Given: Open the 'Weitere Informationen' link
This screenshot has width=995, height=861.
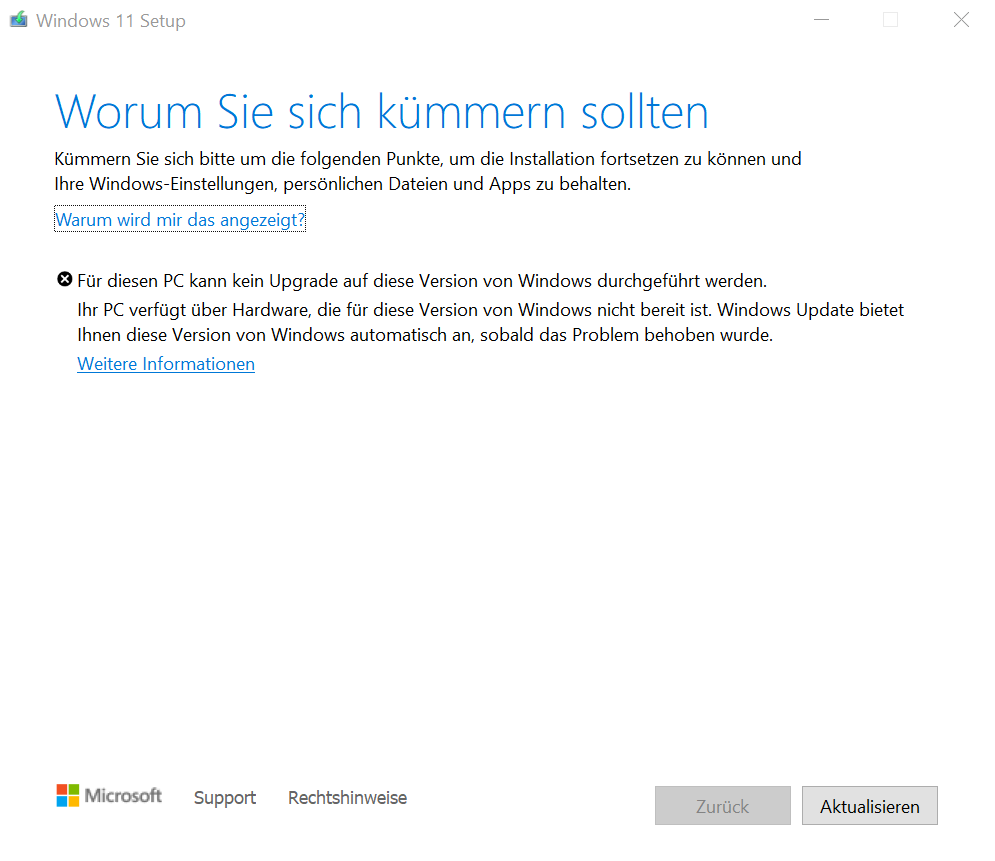Looking at the screenshot, I should [x=166, y=364].
